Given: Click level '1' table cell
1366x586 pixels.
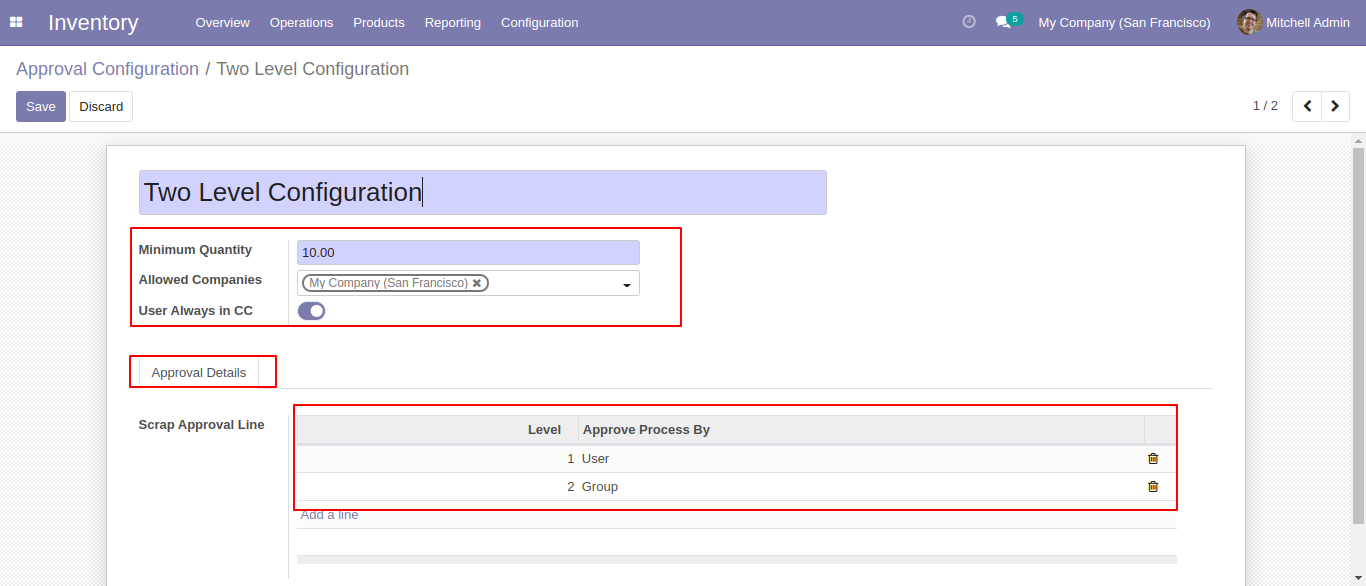Looking at the screenshot, I should 438,459.
